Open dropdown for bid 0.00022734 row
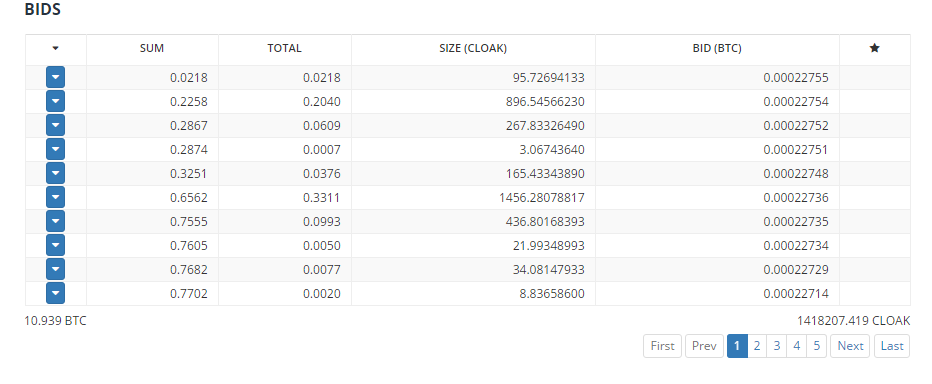Screen dimensions: 932x384 55,245
